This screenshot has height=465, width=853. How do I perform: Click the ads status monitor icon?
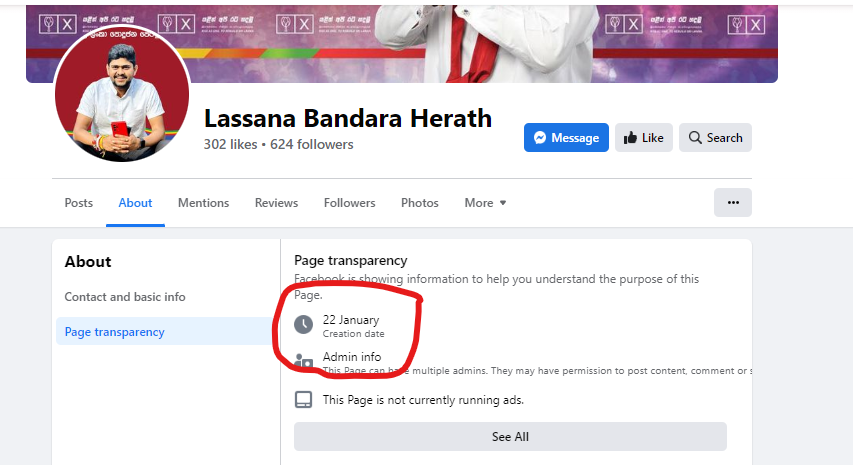coord(304,400)
